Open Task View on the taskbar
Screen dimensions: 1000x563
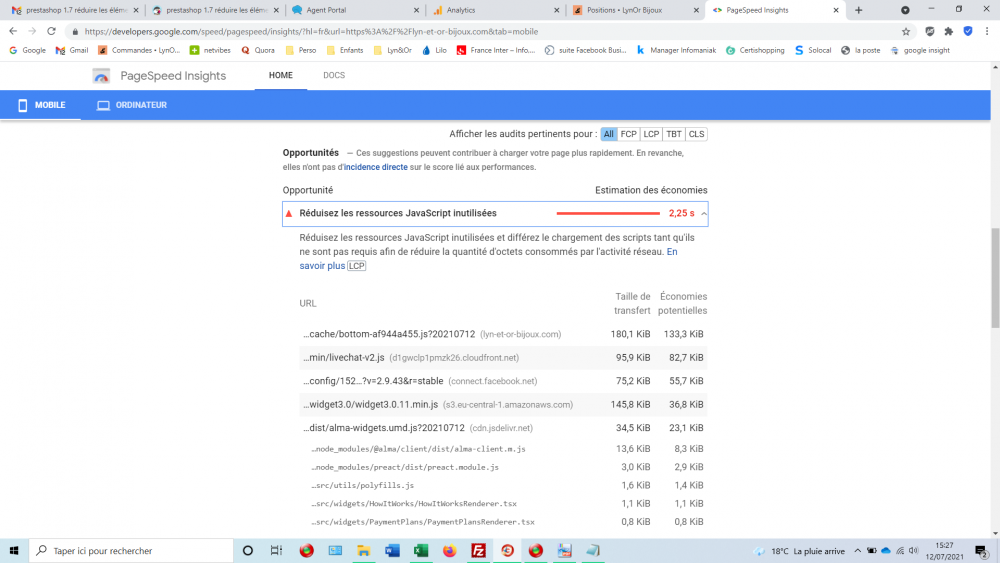276,550
